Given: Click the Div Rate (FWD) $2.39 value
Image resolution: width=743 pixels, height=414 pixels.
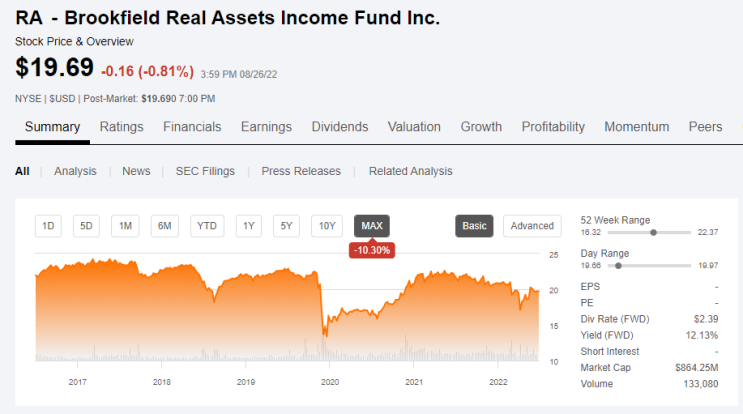Looking at the screenshot, I should tap(706, 319).
